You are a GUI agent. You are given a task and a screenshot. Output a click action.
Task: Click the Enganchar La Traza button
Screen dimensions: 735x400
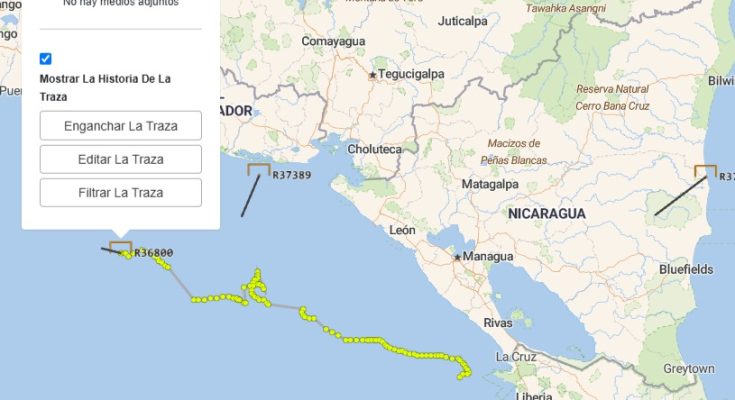click(121, 126)
